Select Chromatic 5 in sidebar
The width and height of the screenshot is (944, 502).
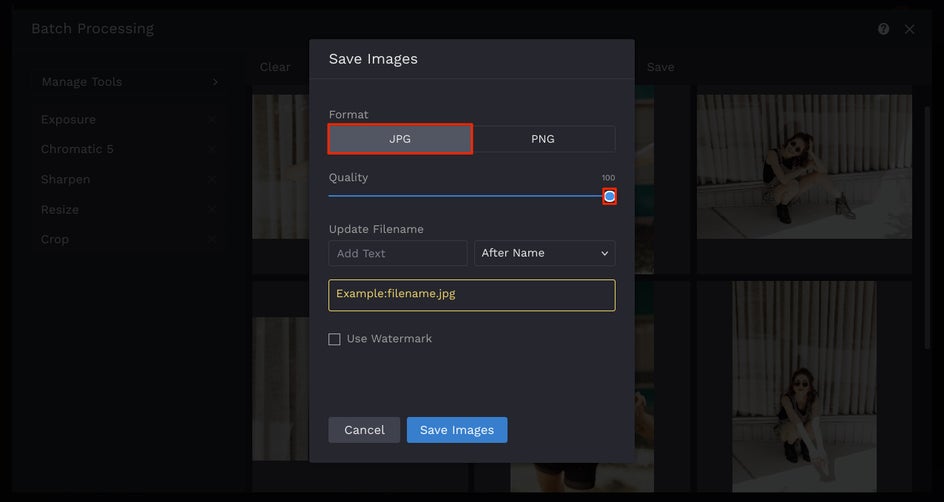coord(77,149)
